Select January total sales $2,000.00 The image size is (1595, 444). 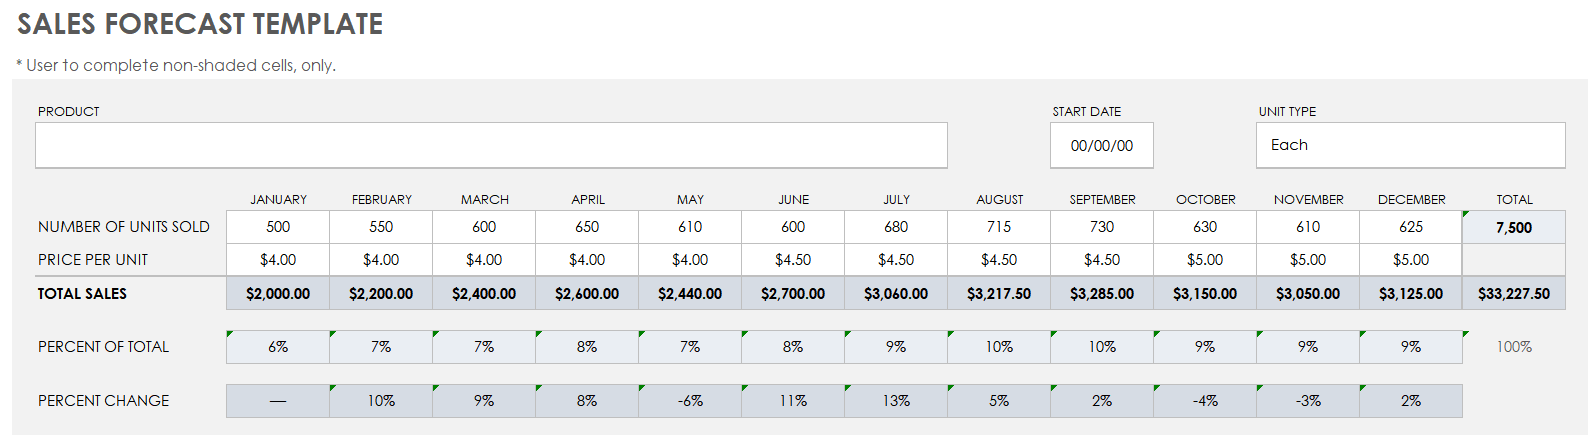[278, 294]
